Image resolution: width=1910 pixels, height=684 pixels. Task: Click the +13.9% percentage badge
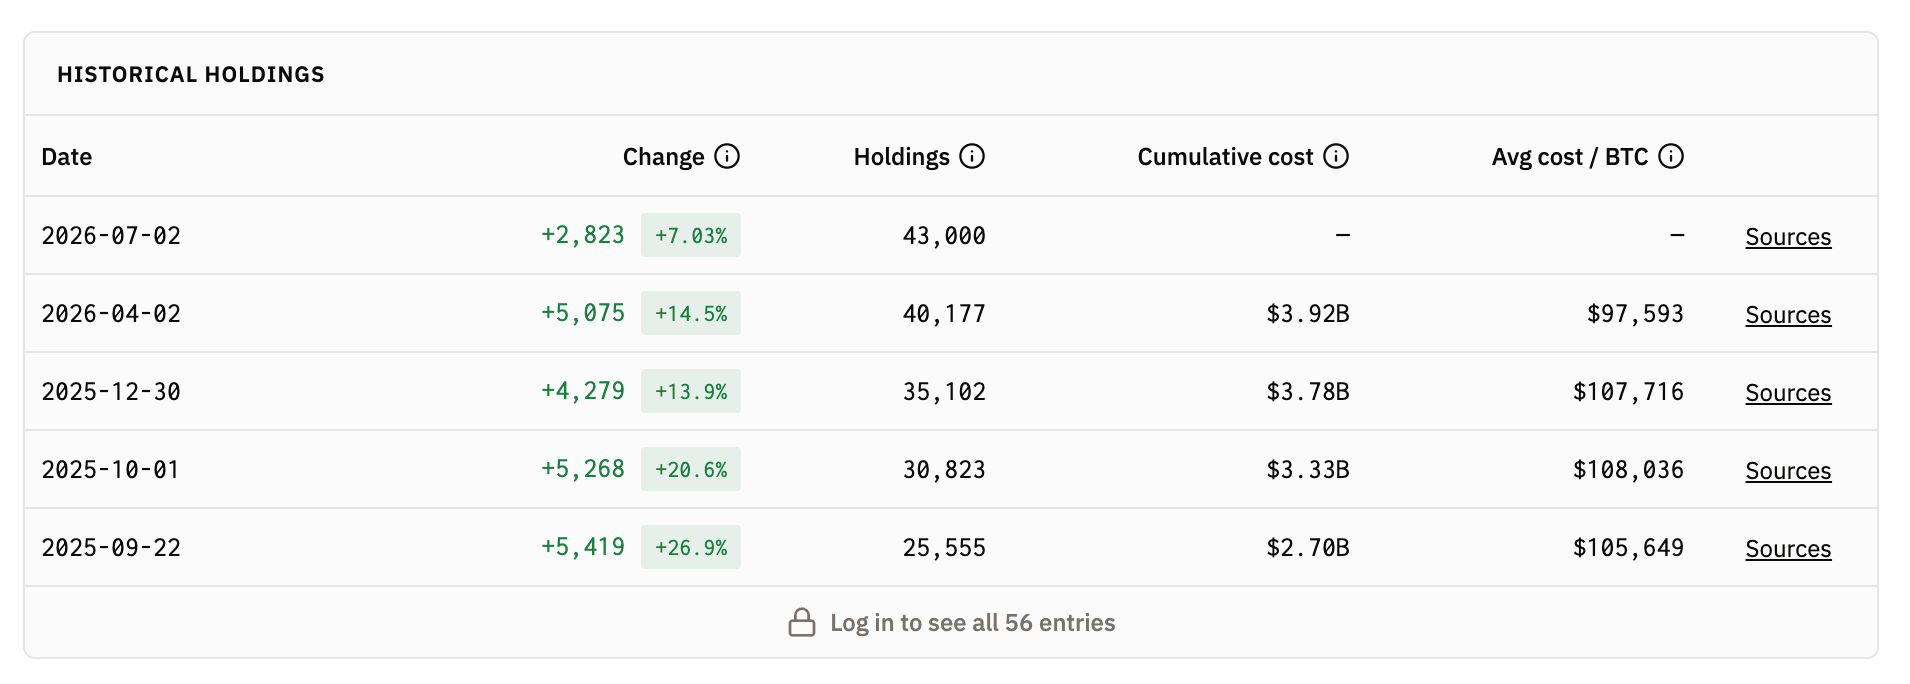click(x=691, y=391)
